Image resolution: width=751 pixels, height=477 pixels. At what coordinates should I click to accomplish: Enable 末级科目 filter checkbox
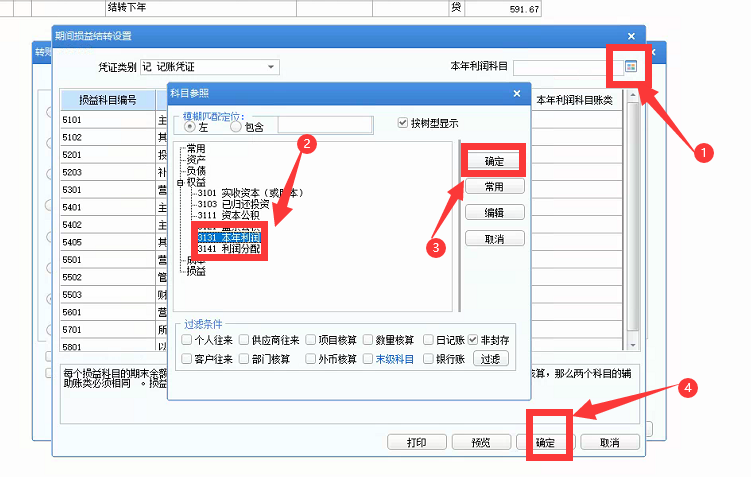pyautogui.click(x=367, y=359)
